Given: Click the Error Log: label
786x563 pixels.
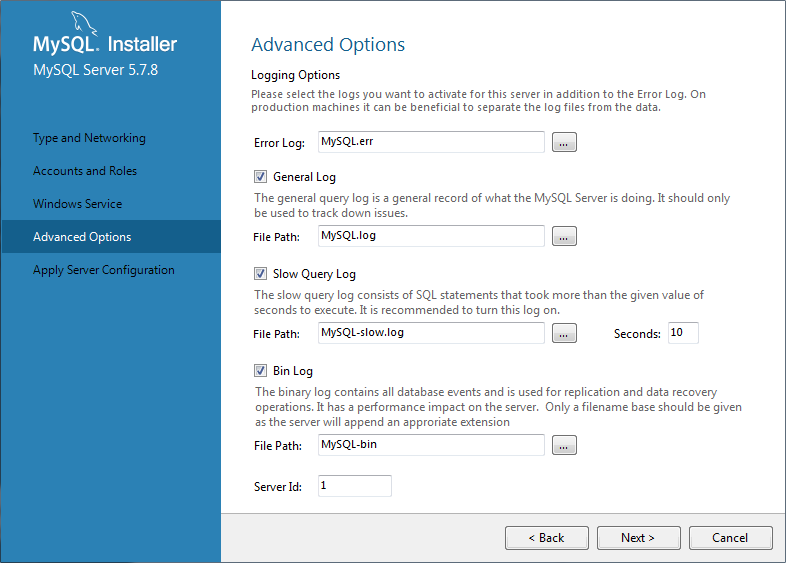Looking at the screenshot, I should [279, 143].
